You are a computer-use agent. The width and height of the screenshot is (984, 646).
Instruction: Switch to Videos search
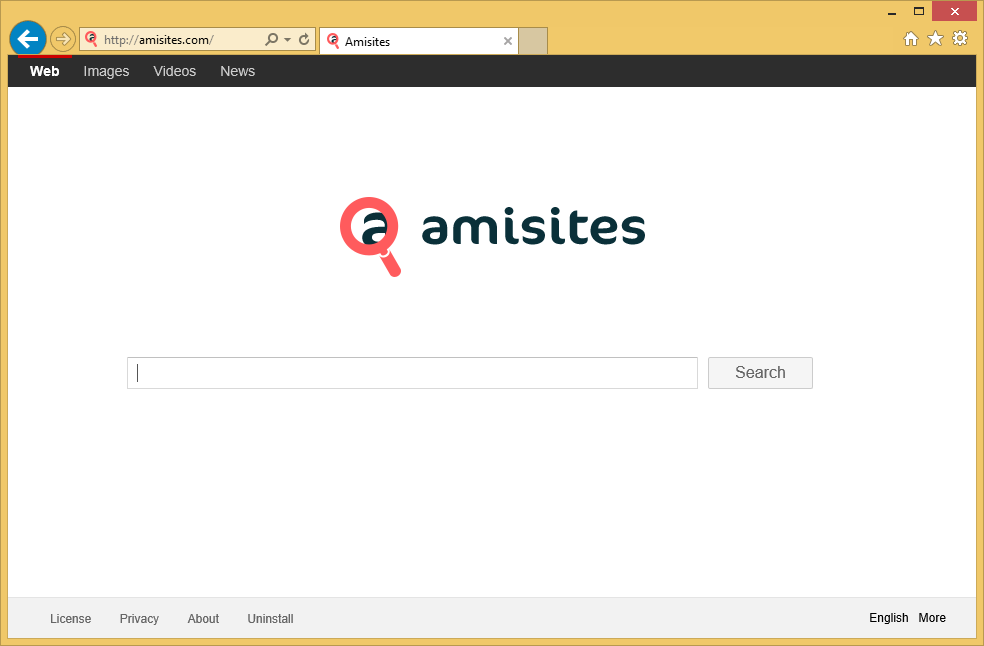(x=174, y=71)
